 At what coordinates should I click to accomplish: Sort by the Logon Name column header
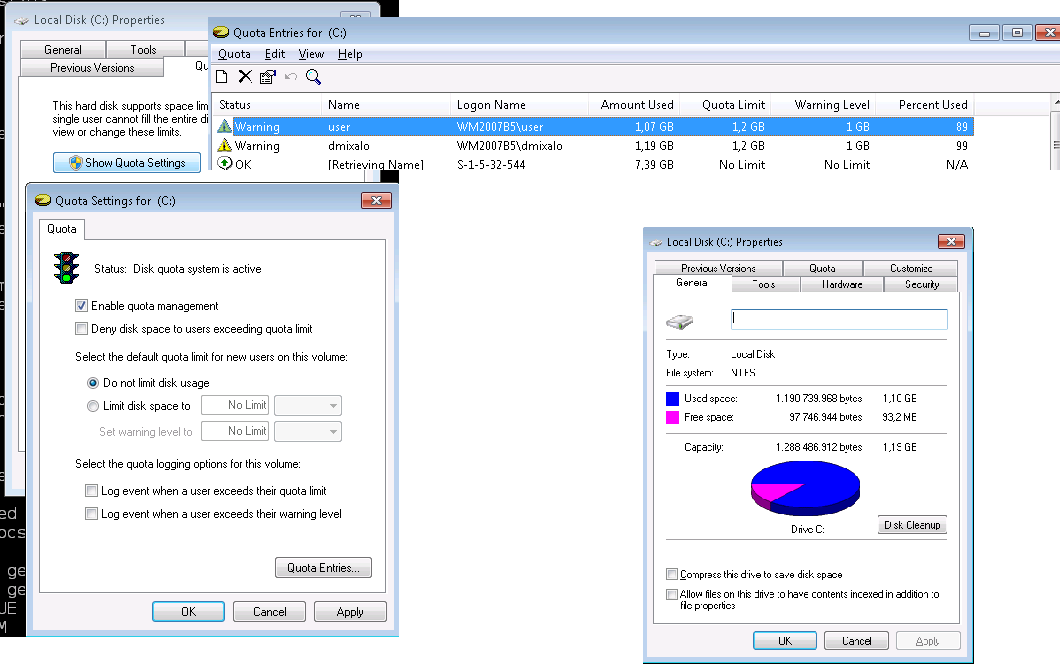pyautogui.click(x=519, y=105)
